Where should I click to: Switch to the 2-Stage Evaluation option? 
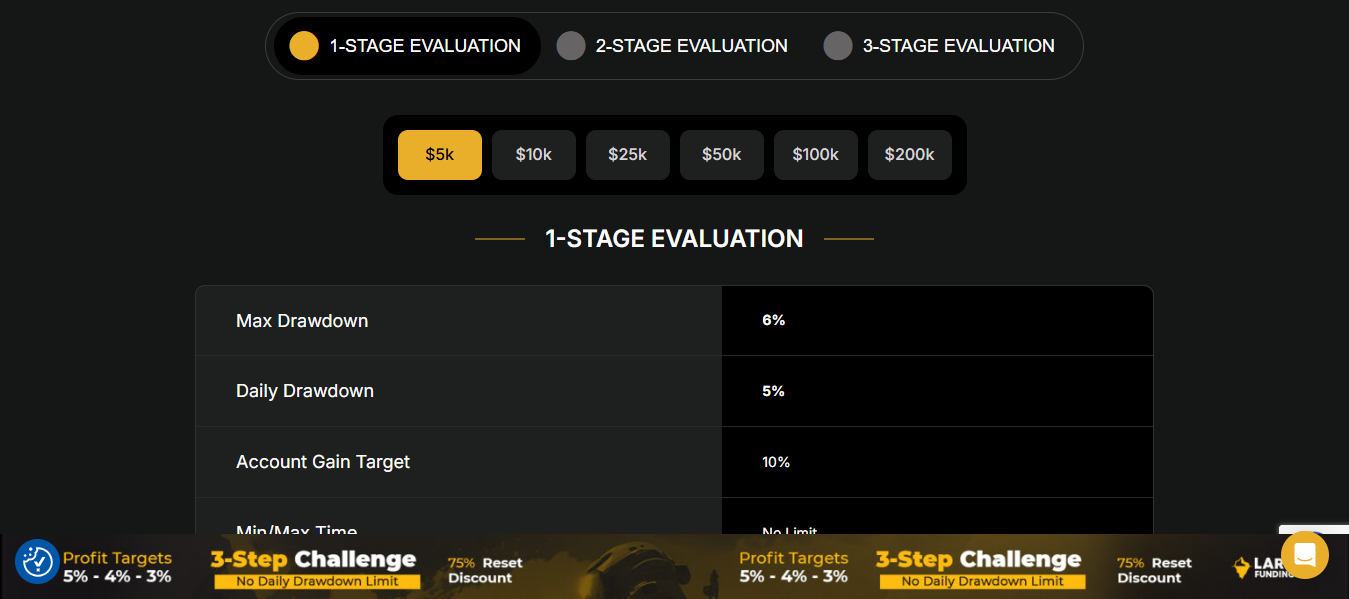click(691, 46)
